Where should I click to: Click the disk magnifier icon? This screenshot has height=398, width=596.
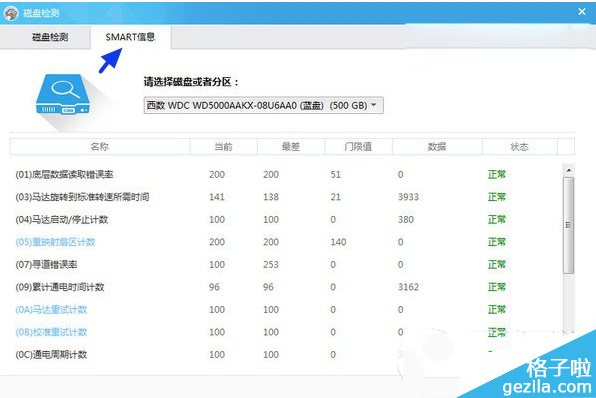[x=63, y=94]
